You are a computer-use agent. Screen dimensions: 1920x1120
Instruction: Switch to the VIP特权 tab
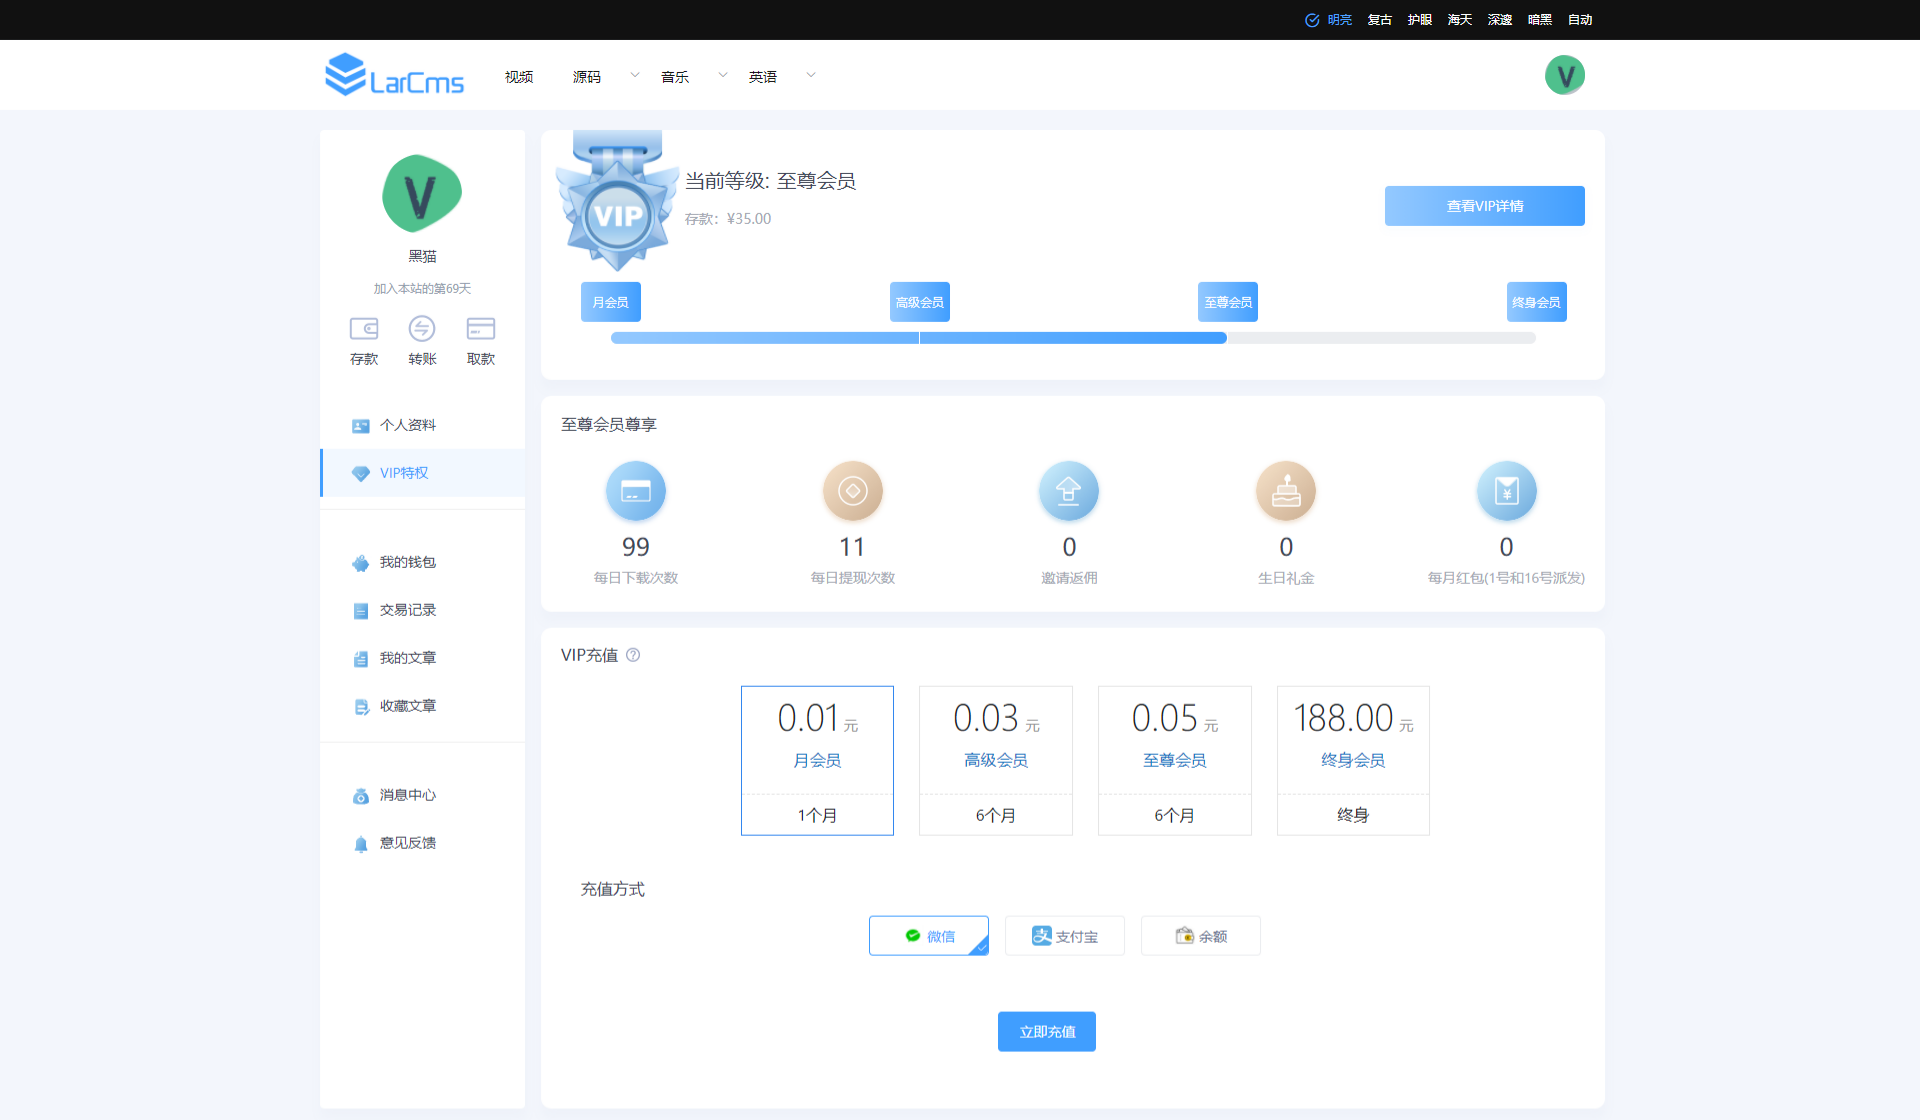click(x=403, y=472)
